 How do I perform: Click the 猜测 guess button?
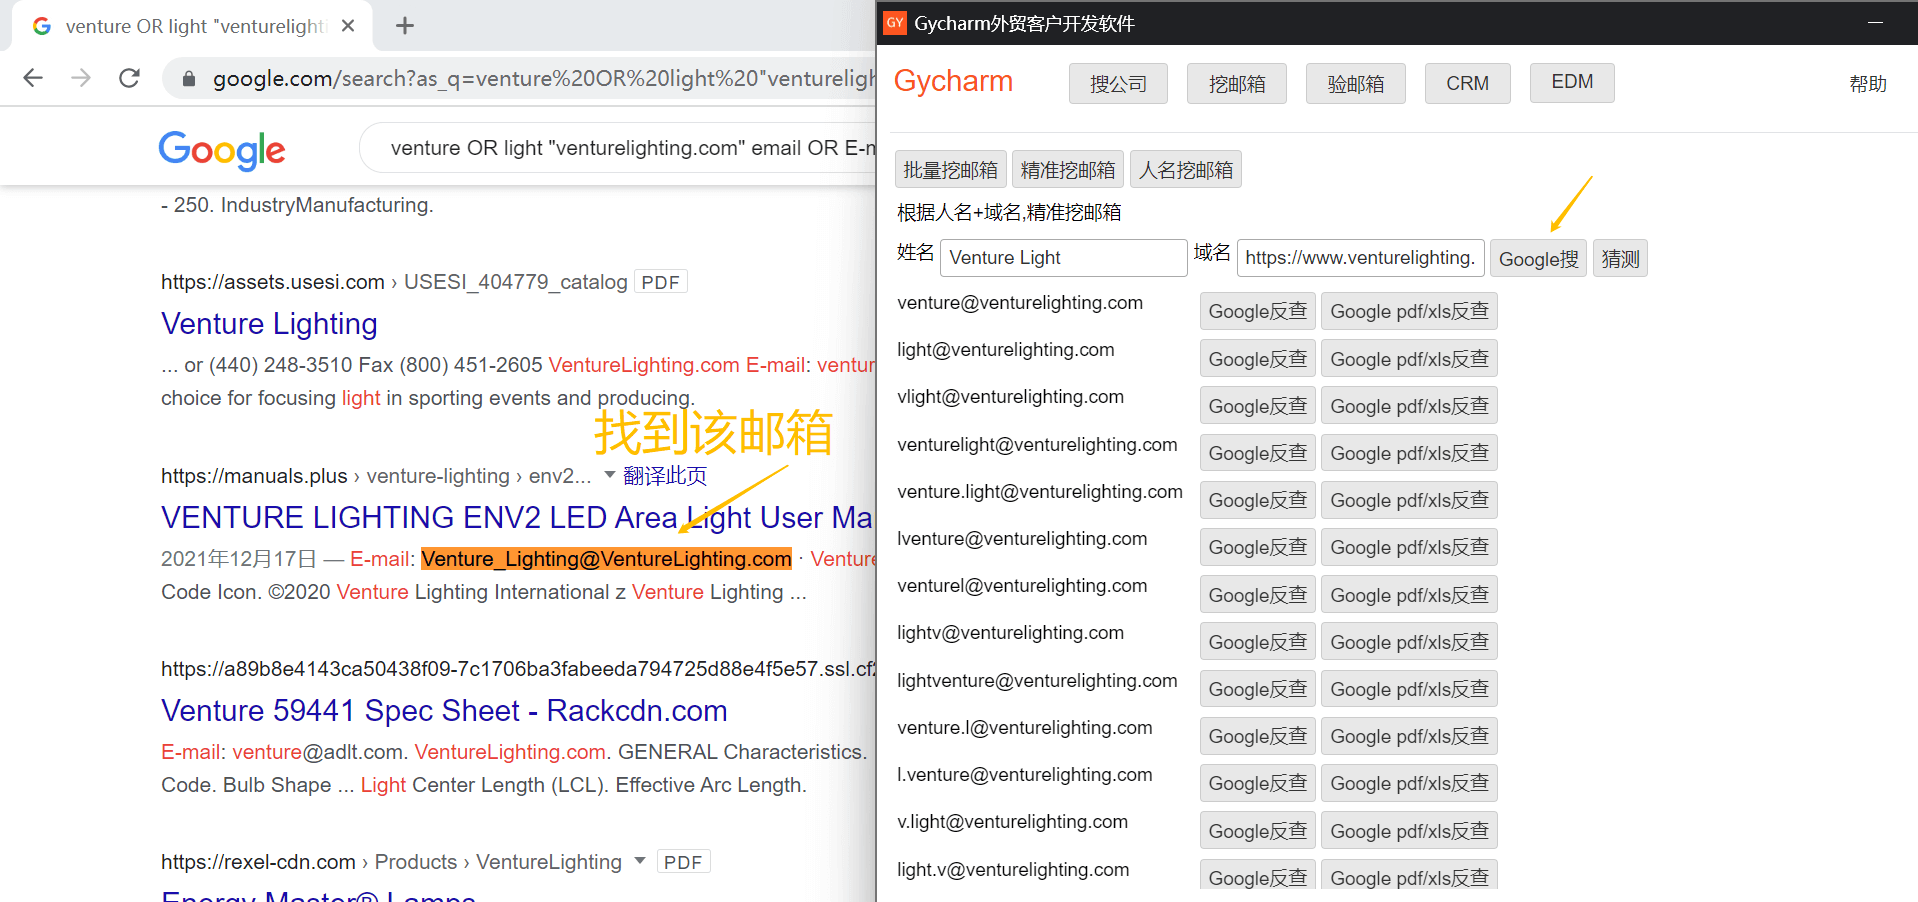click(x=1620, y=259)
